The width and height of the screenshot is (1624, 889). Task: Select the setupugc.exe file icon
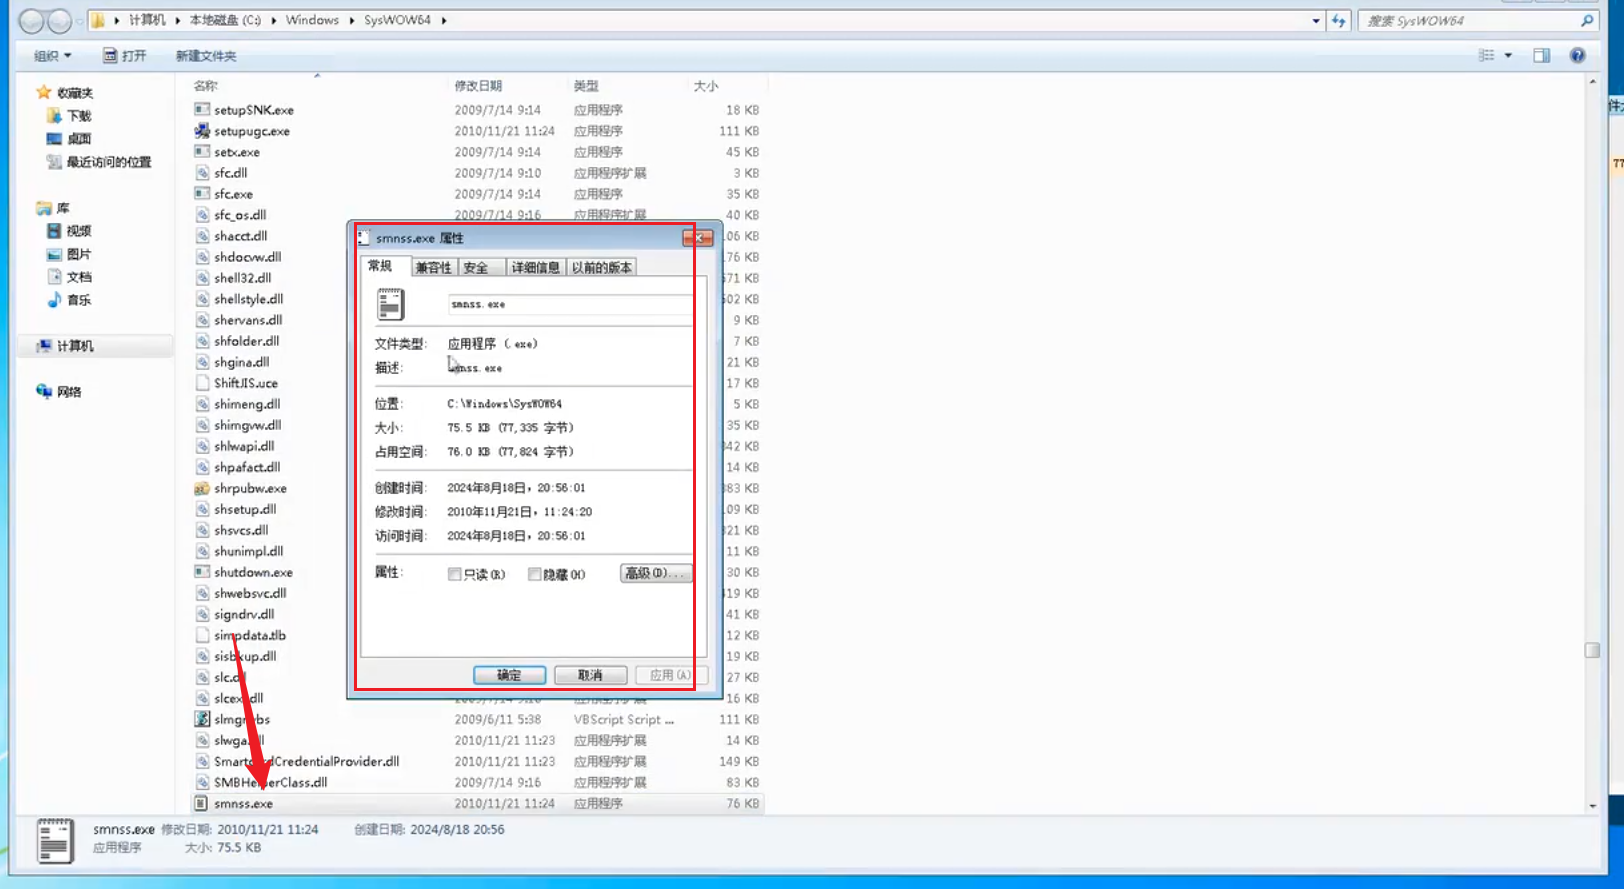pyautogui.click(x=202, y=131)
